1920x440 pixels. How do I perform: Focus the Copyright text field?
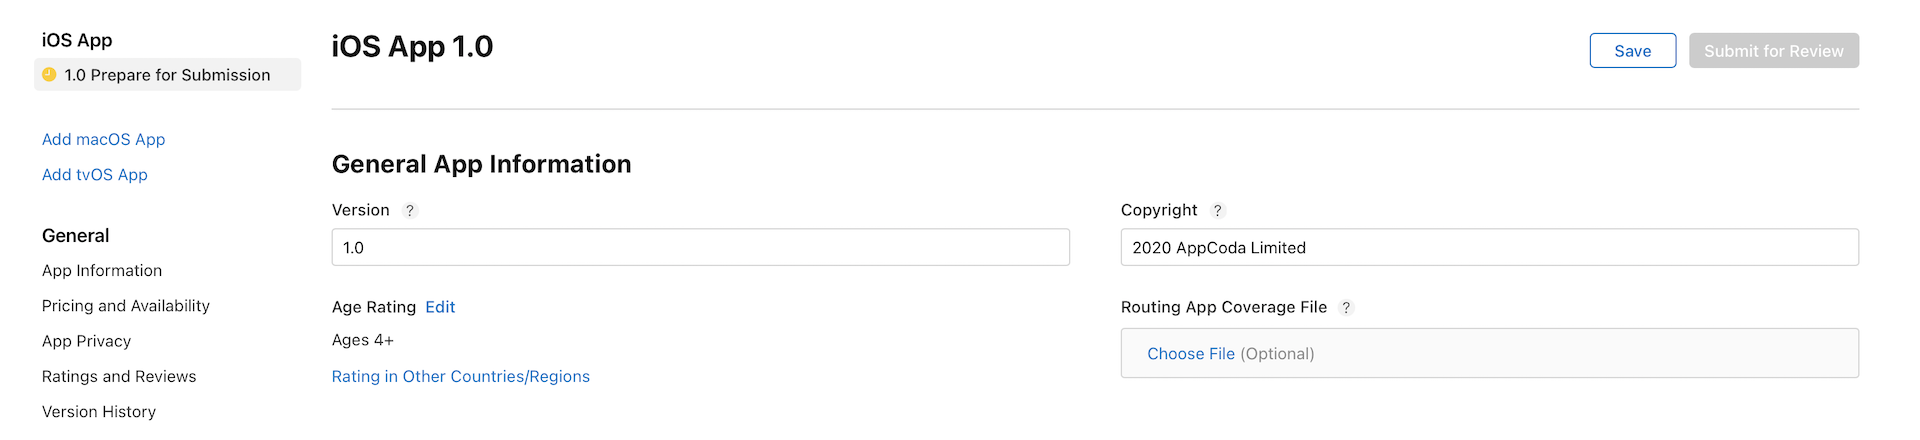[x=1488, y=248]
